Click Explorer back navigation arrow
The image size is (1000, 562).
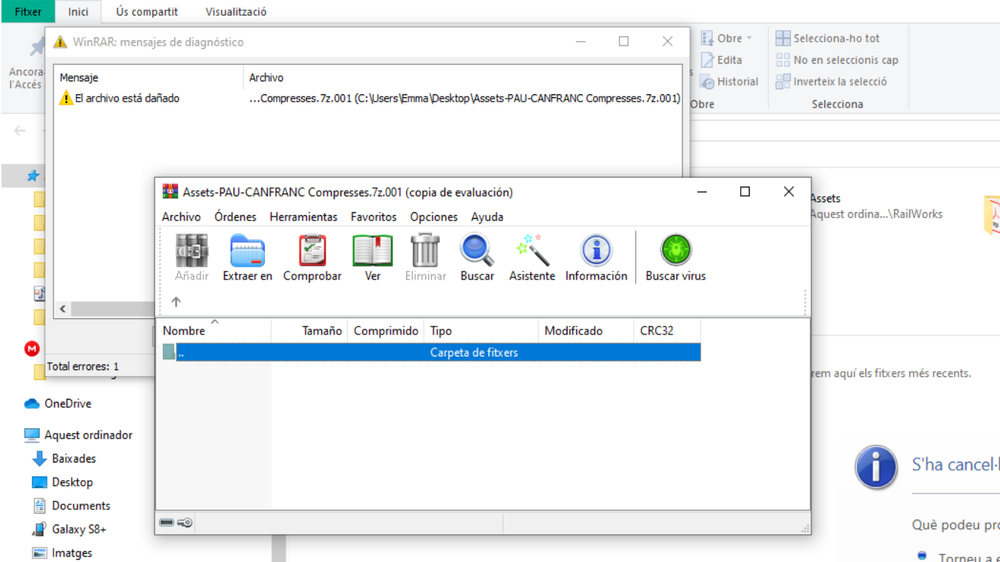(x=20, y=131)
